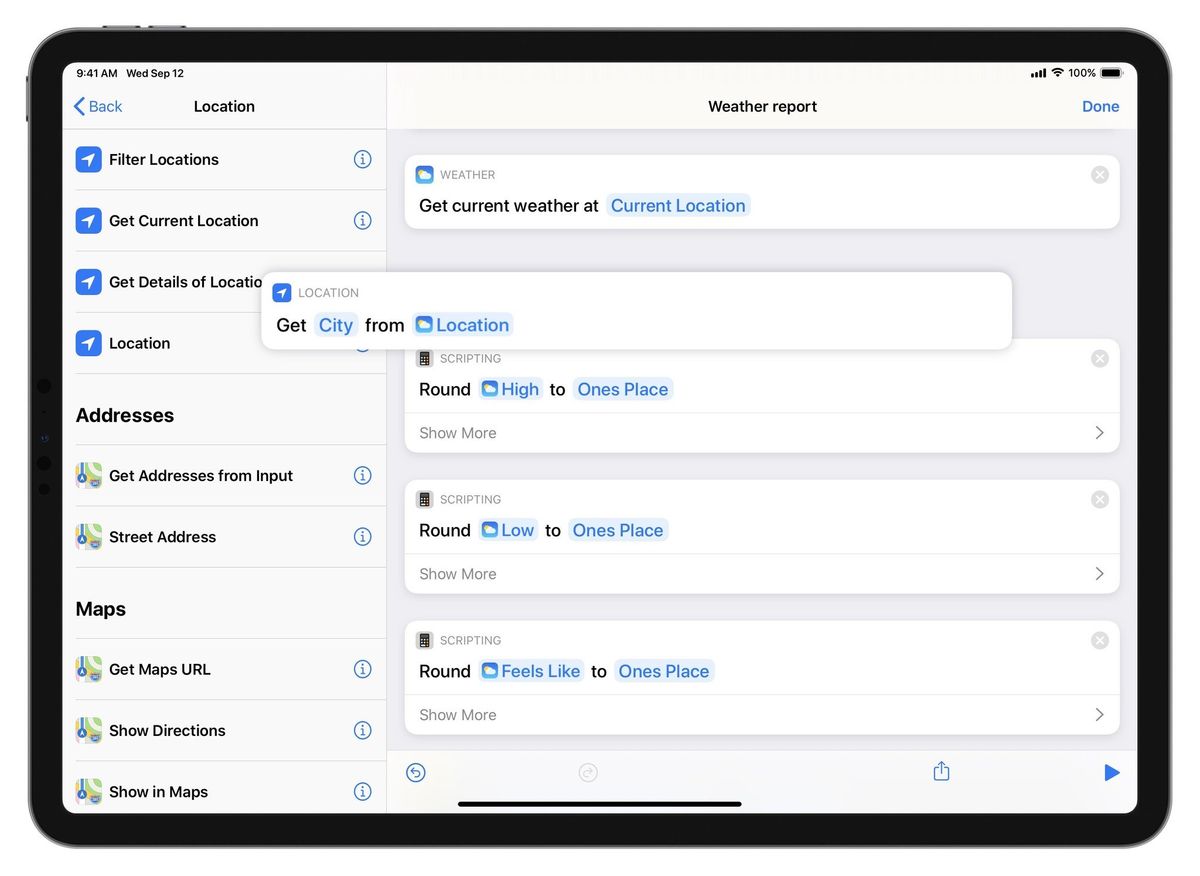Select the Get Current Location action
This screenshot has height=876, width=1200.
[185, 220]
